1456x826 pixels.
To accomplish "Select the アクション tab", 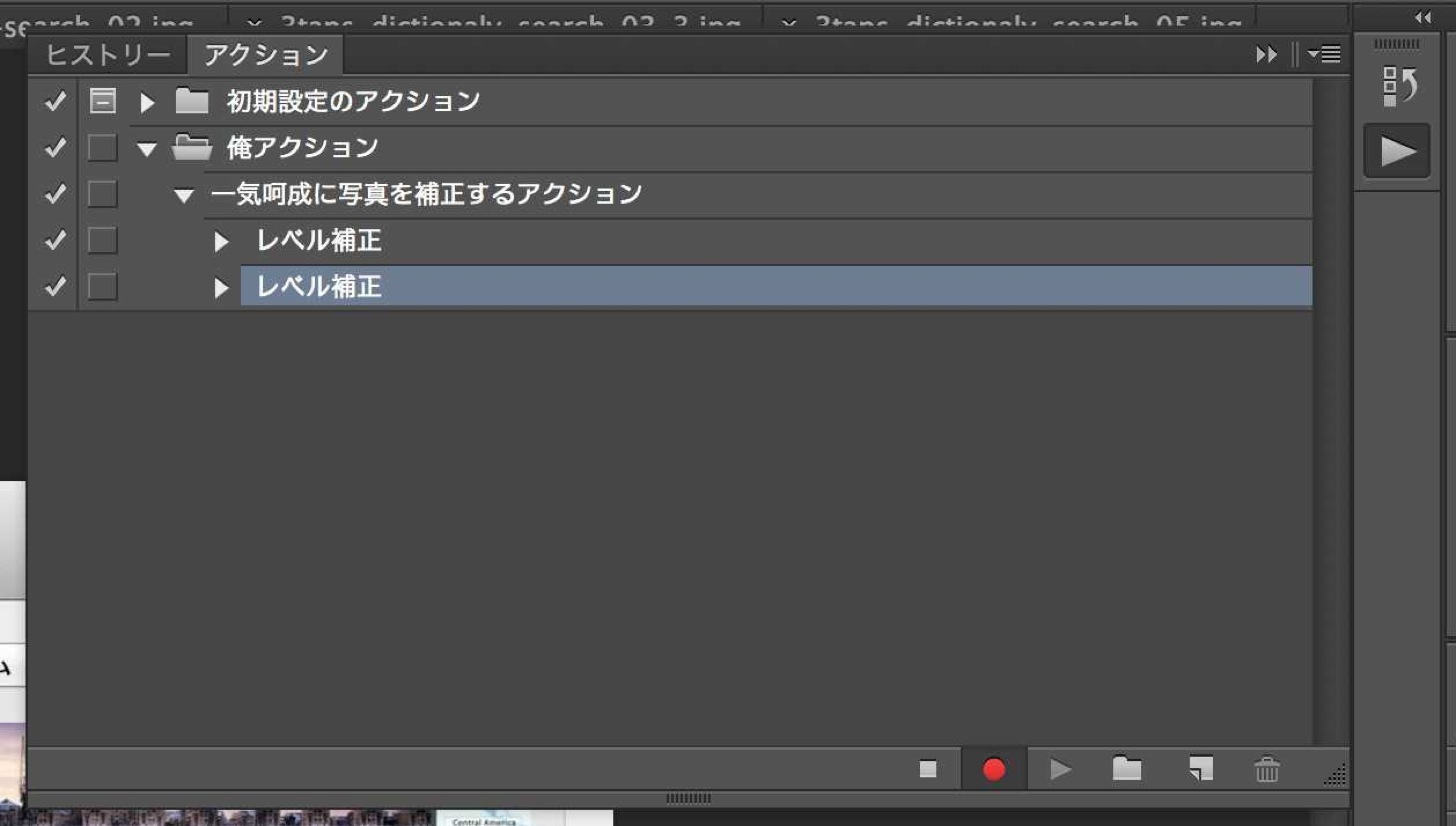I will click(x=265, y=55).
